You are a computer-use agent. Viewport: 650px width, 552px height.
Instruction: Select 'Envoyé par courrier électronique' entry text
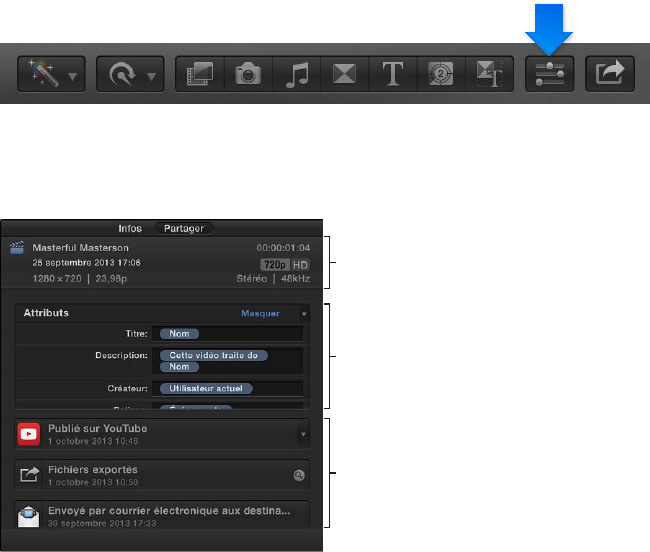click(x=169, y=511)
